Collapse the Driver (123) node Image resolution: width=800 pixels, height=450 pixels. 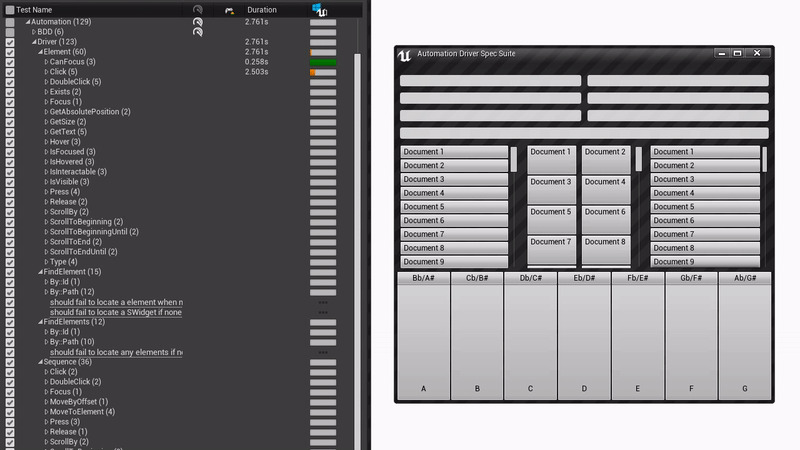(x=34, y=42)
